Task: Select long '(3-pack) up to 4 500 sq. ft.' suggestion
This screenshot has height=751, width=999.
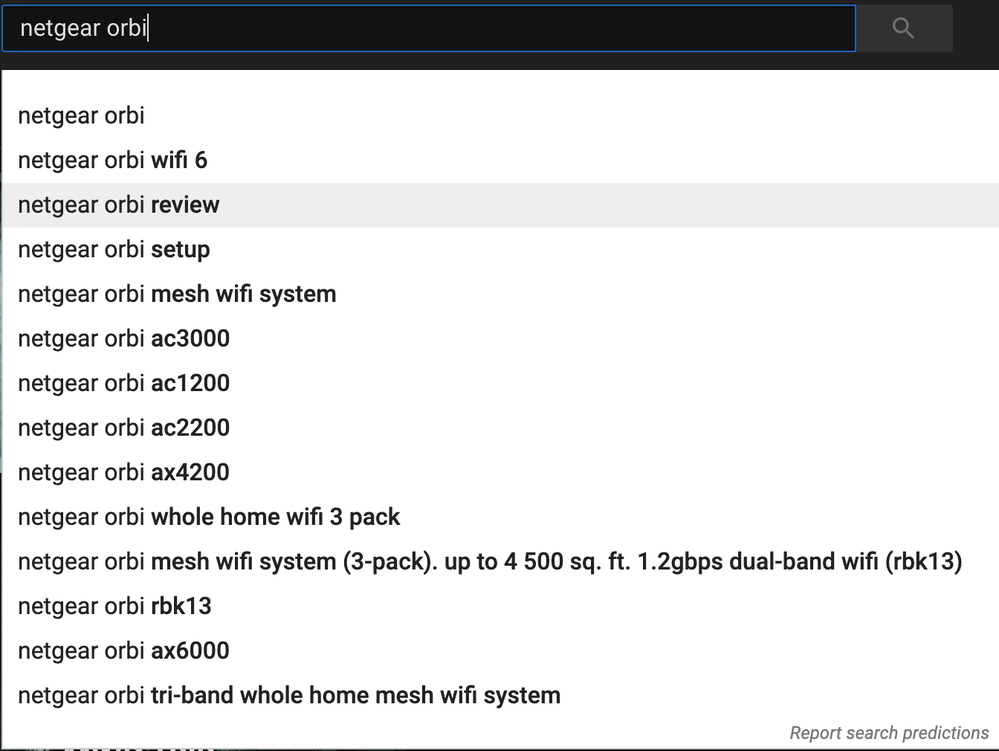Action: 490,562
